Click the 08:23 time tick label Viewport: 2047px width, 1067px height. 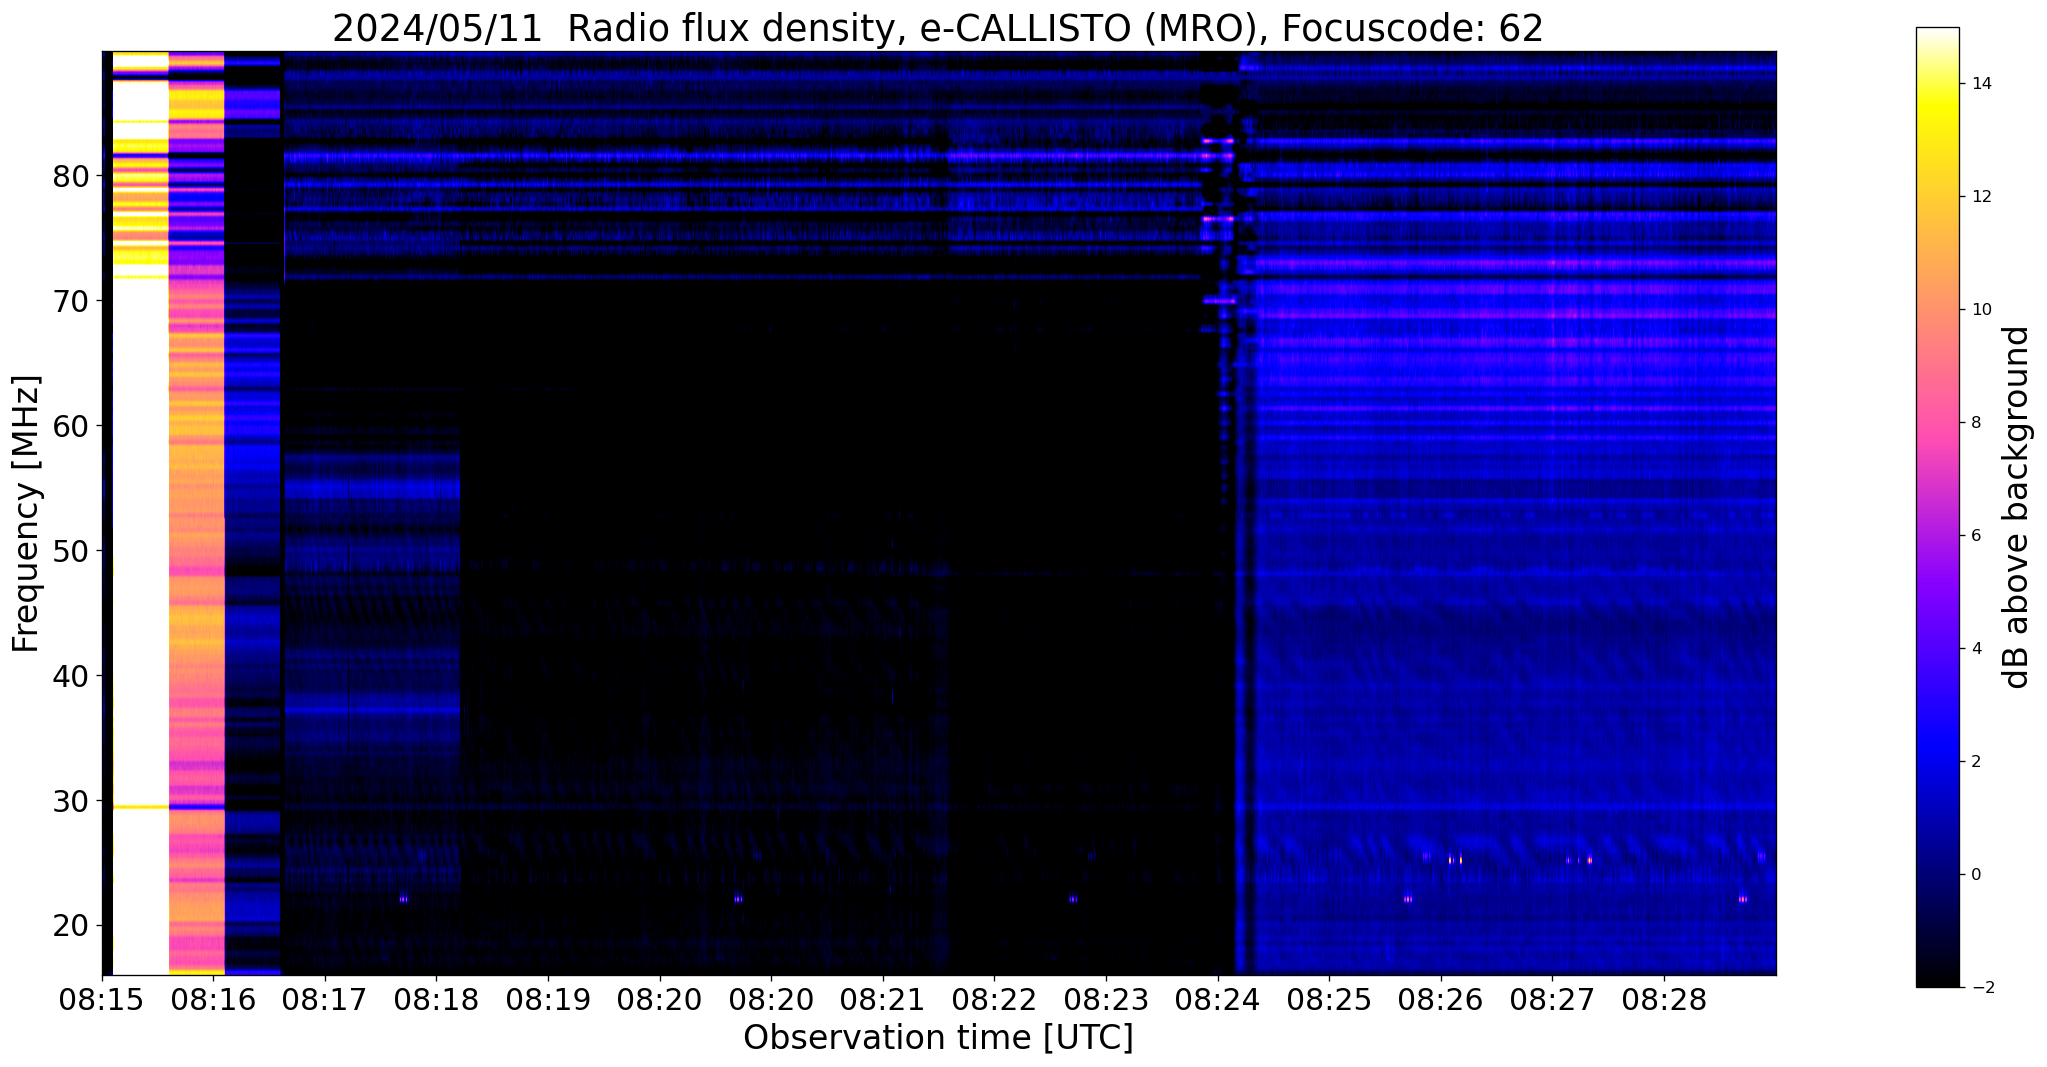(x=1106, y=999)
